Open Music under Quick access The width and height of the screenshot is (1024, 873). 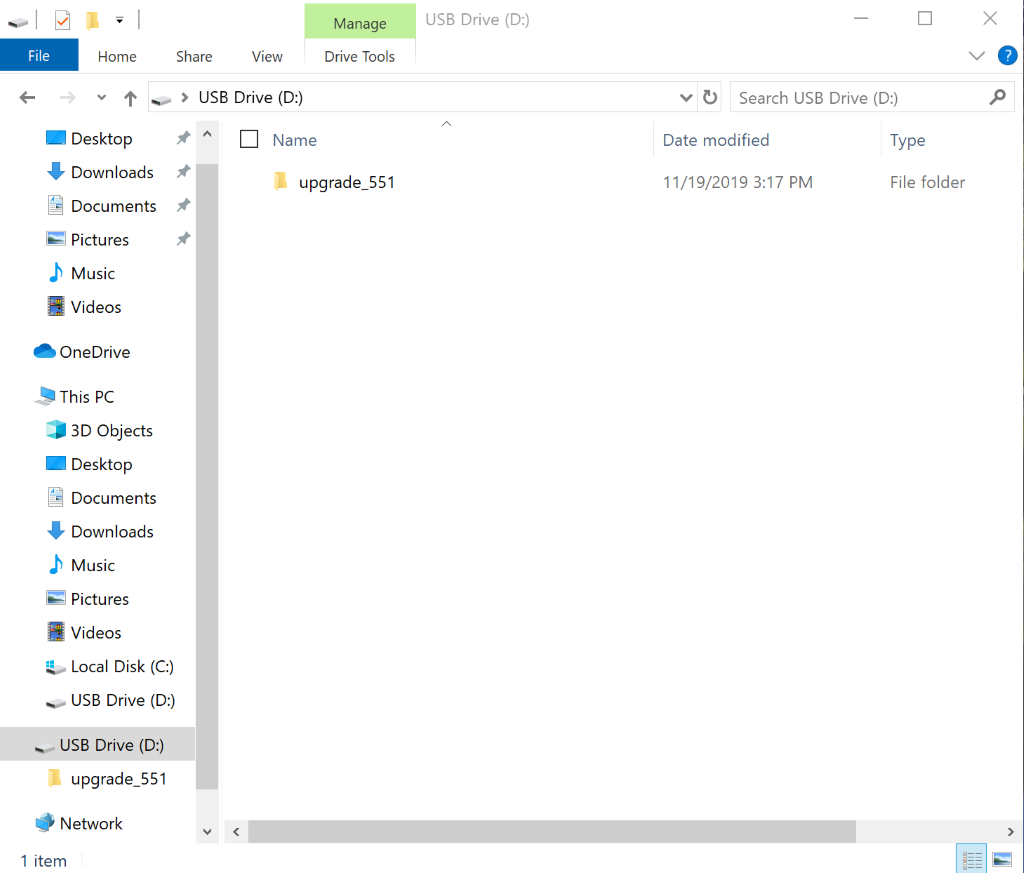pyautogui.click(x=93, y=274)
